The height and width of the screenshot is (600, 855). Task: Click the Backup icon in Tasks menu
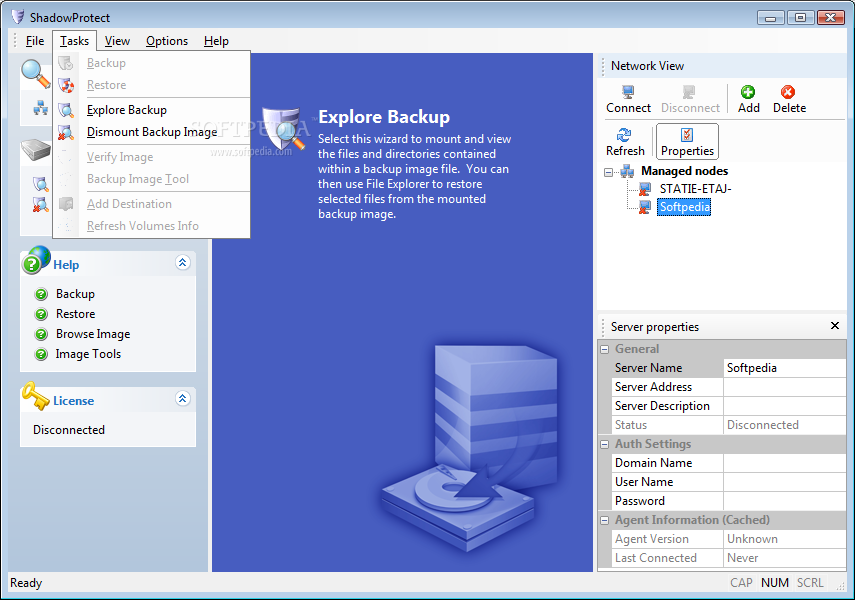tap(67, 63)
